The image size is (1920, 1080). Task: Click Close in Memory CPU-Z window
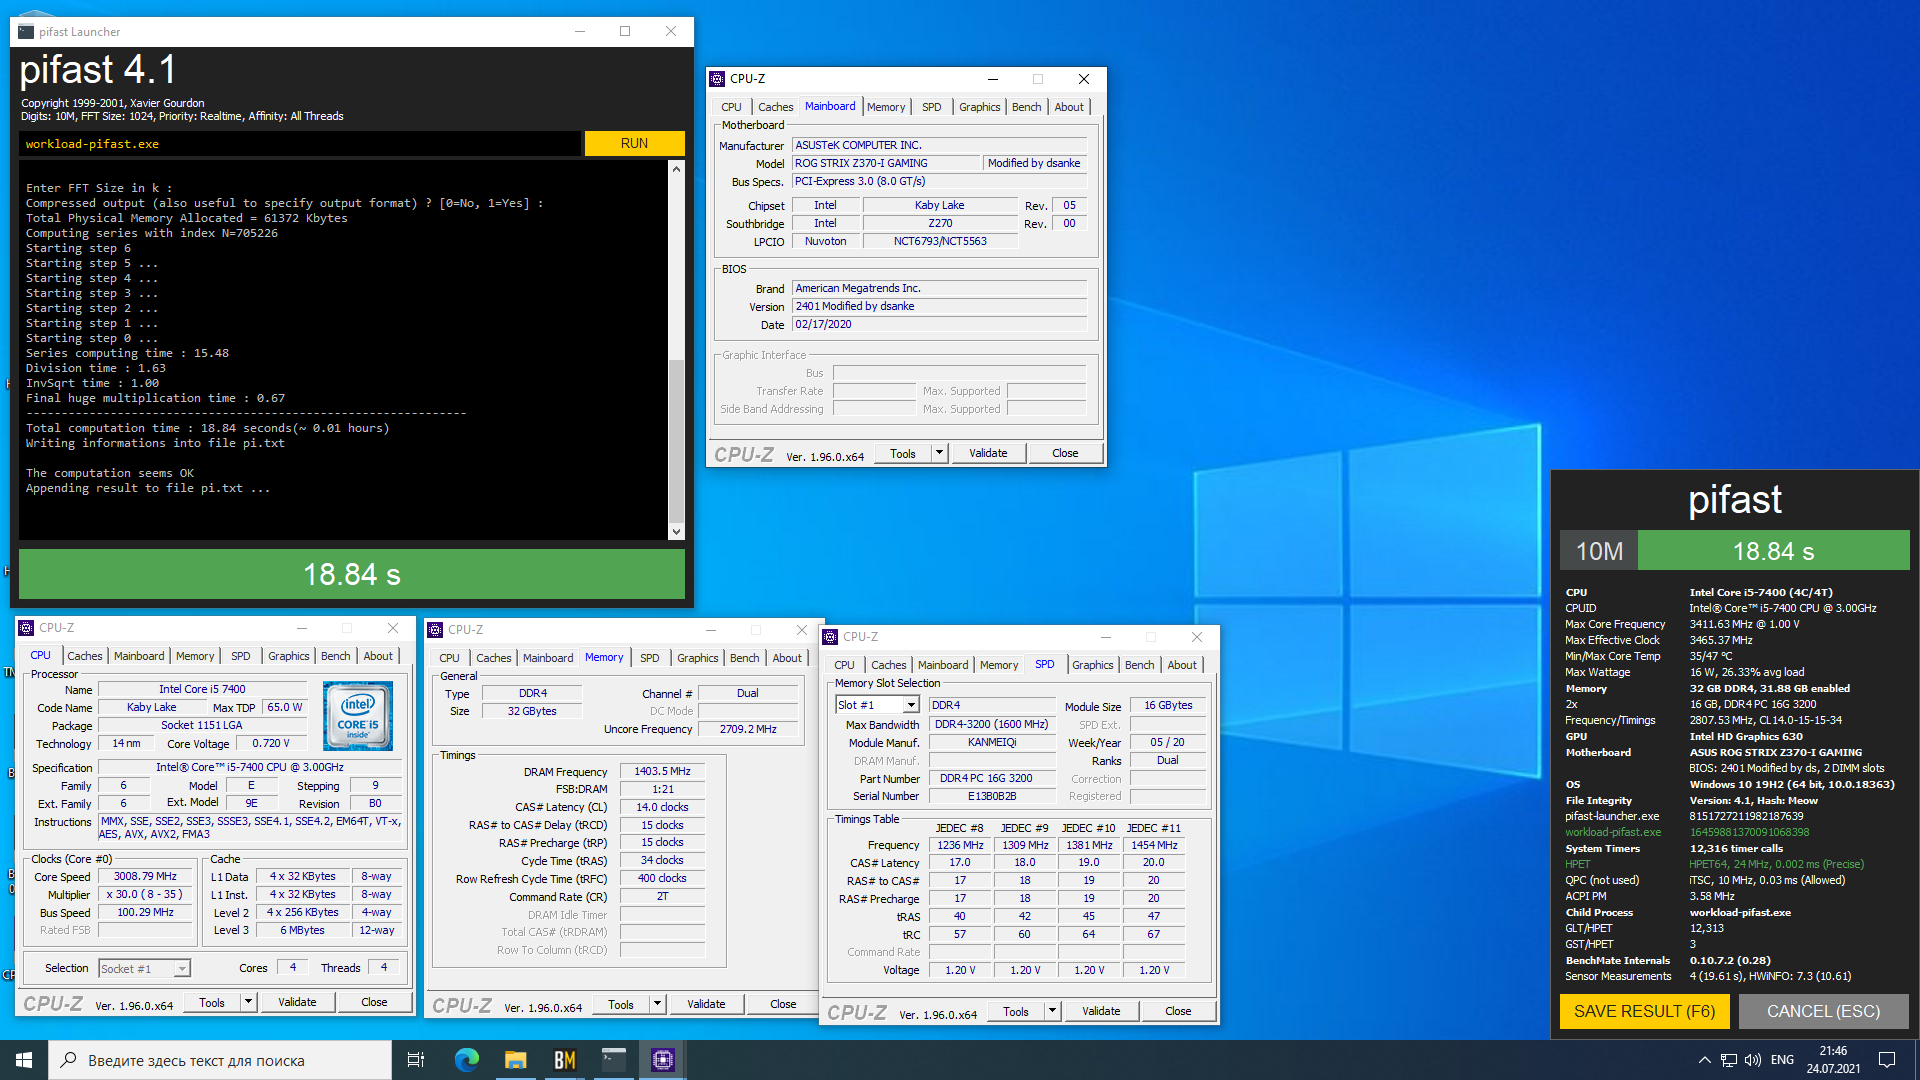coord(783,1004)
